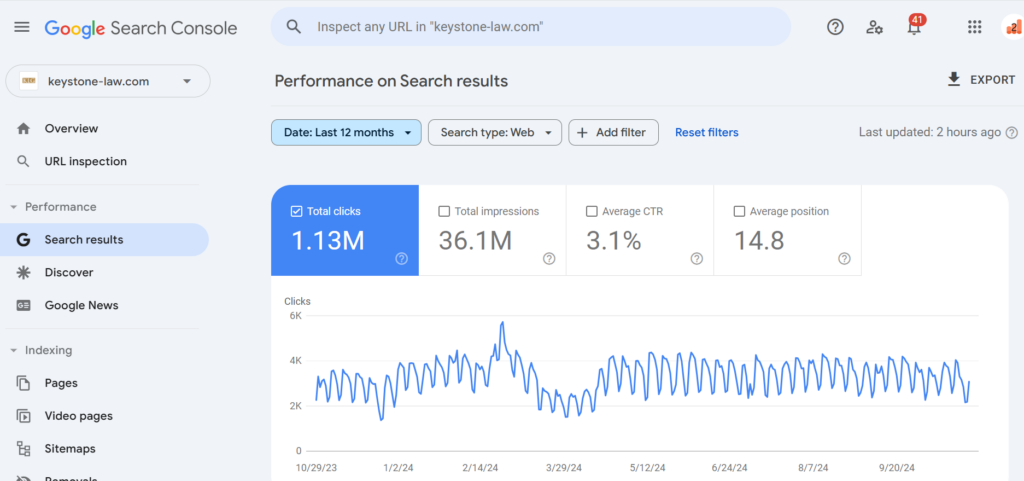Click help icon on Average position card

pos(844,259)
